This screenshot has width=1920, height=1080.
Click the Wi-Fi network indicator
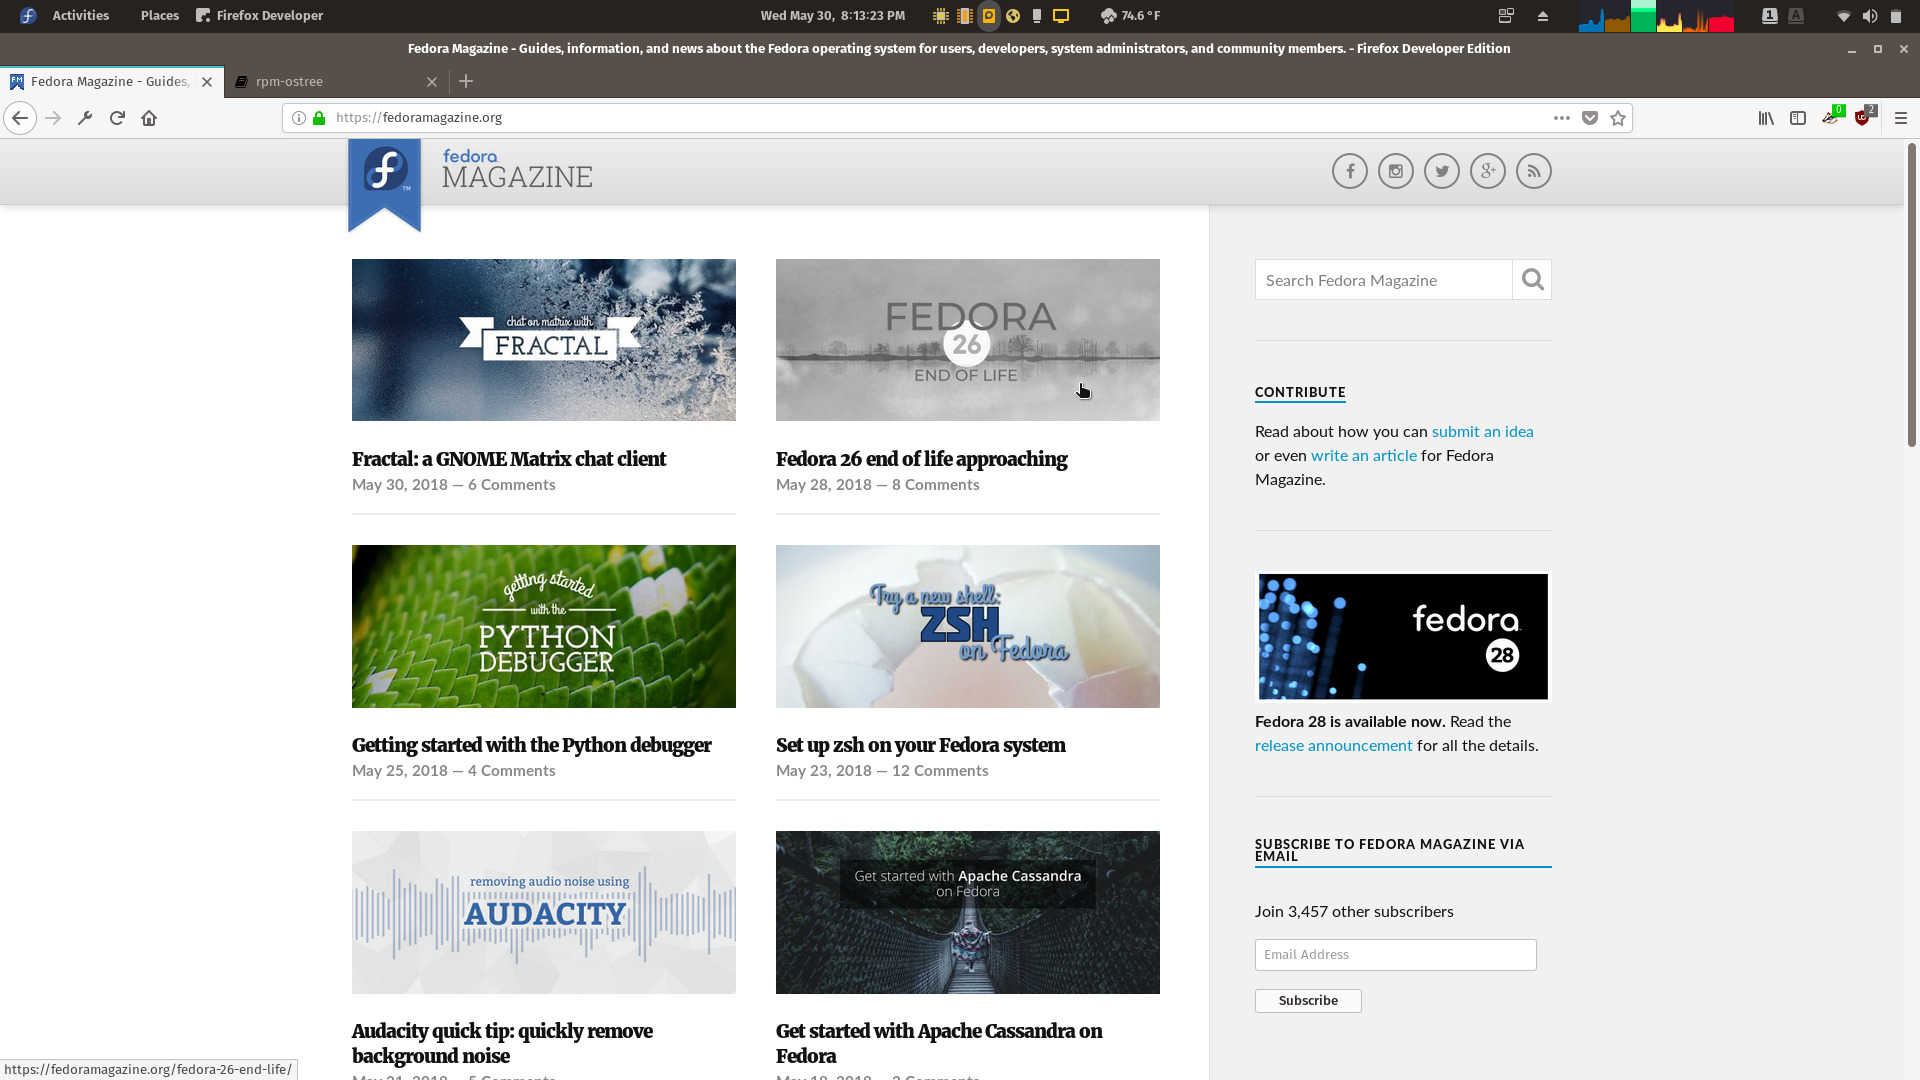(1843, 16)
